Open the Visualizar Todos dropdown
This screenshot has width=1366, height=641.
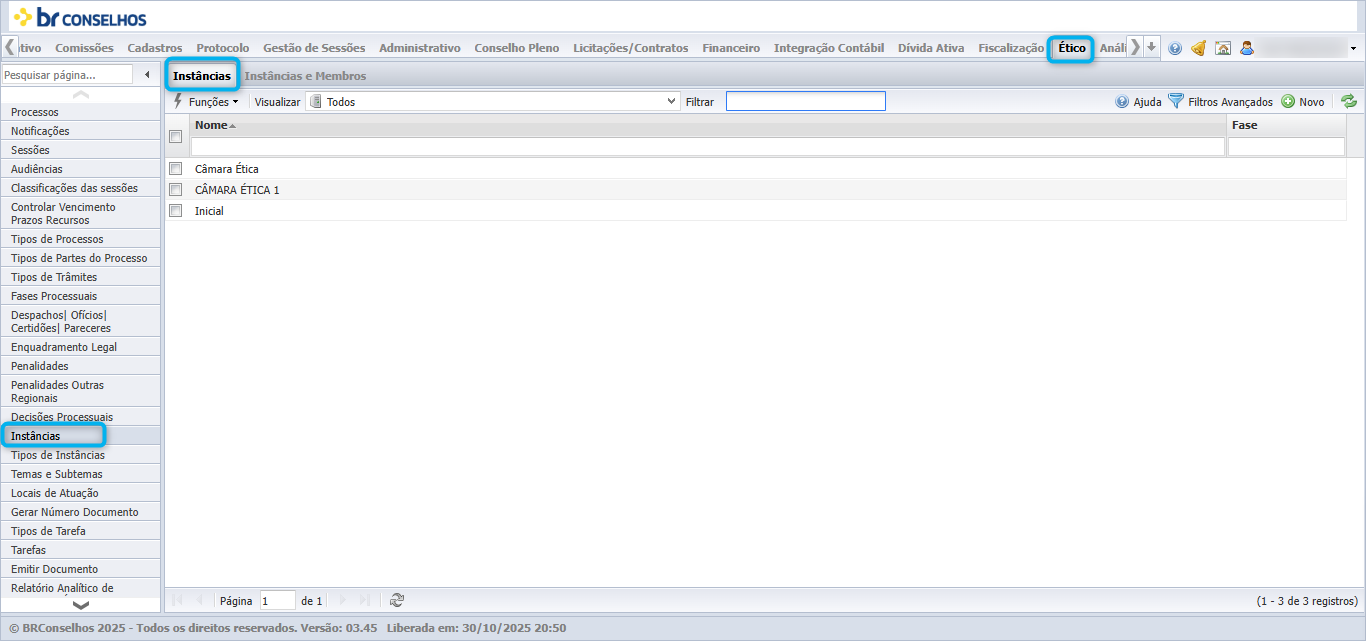pos(493,101)
